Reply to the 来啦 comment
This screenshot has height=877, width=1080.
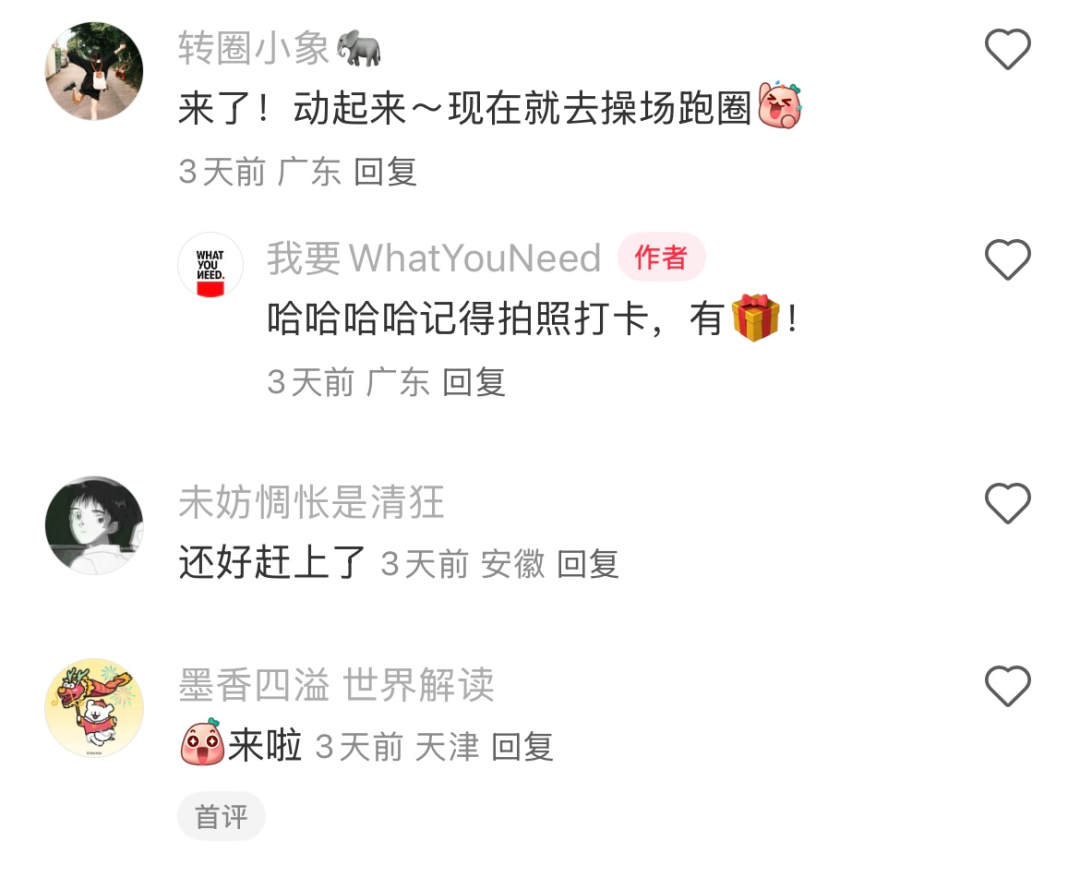523,747
